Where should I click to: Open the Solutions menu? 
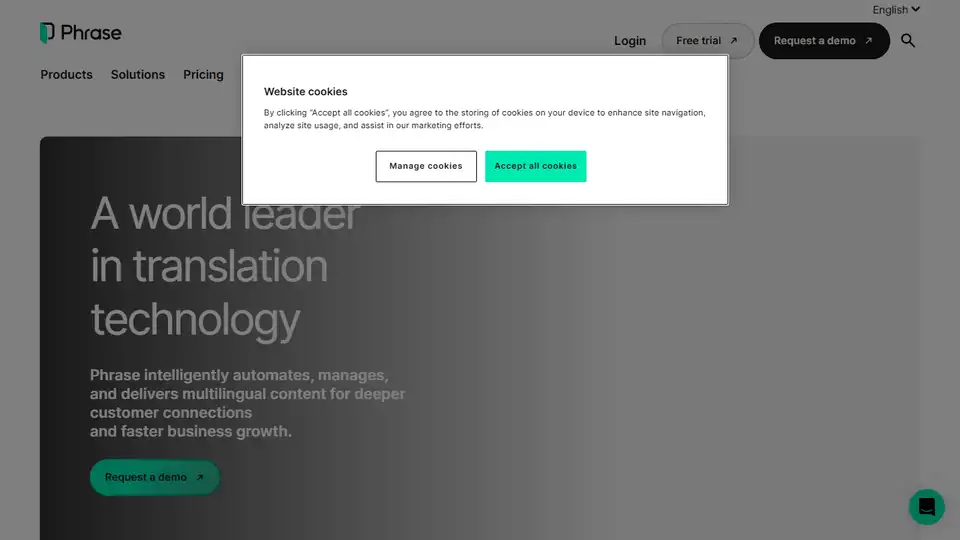(138, 75)
